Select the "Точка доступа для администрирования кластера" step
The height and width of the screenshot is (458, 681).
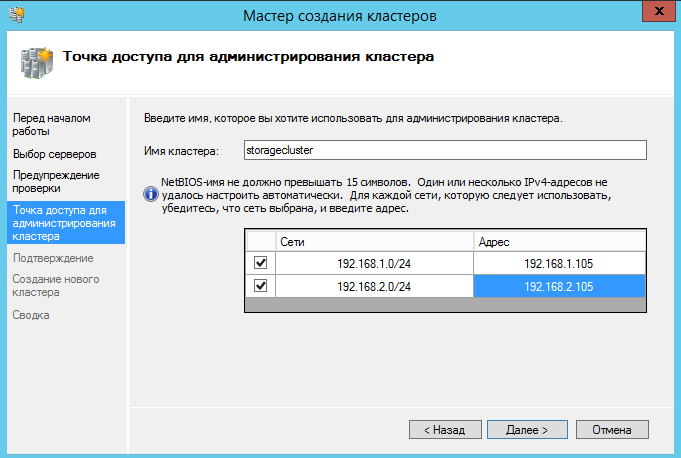tap(60, 223)
